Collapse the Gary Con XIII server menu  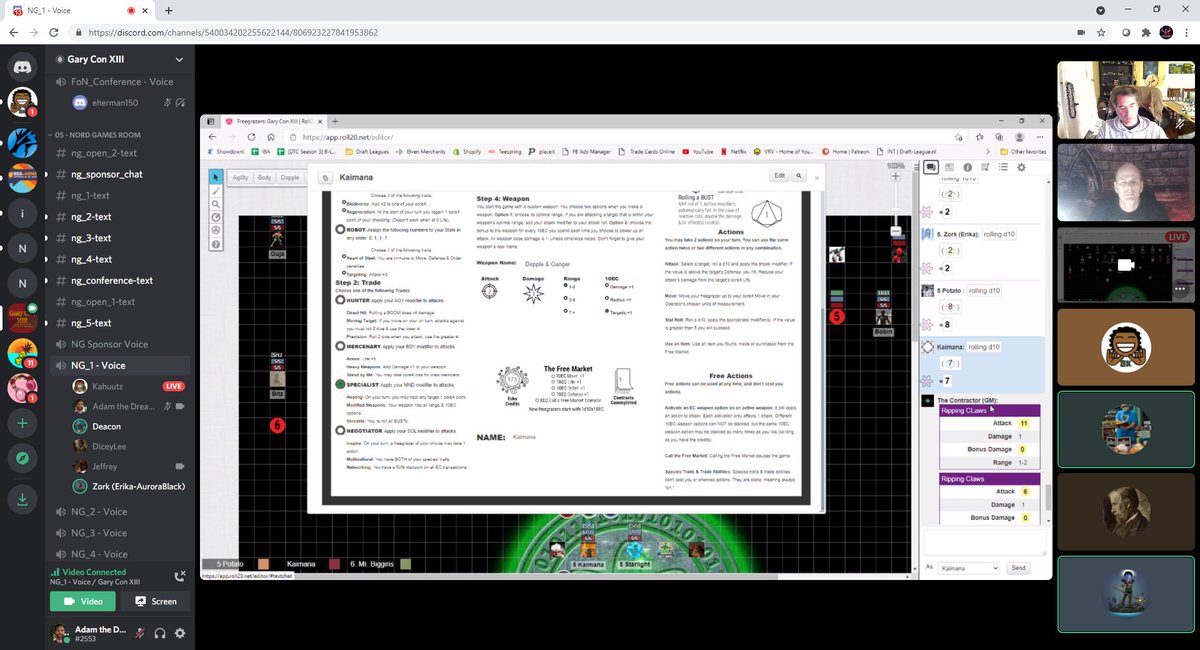pyautogui.click(x=180, y=57)
